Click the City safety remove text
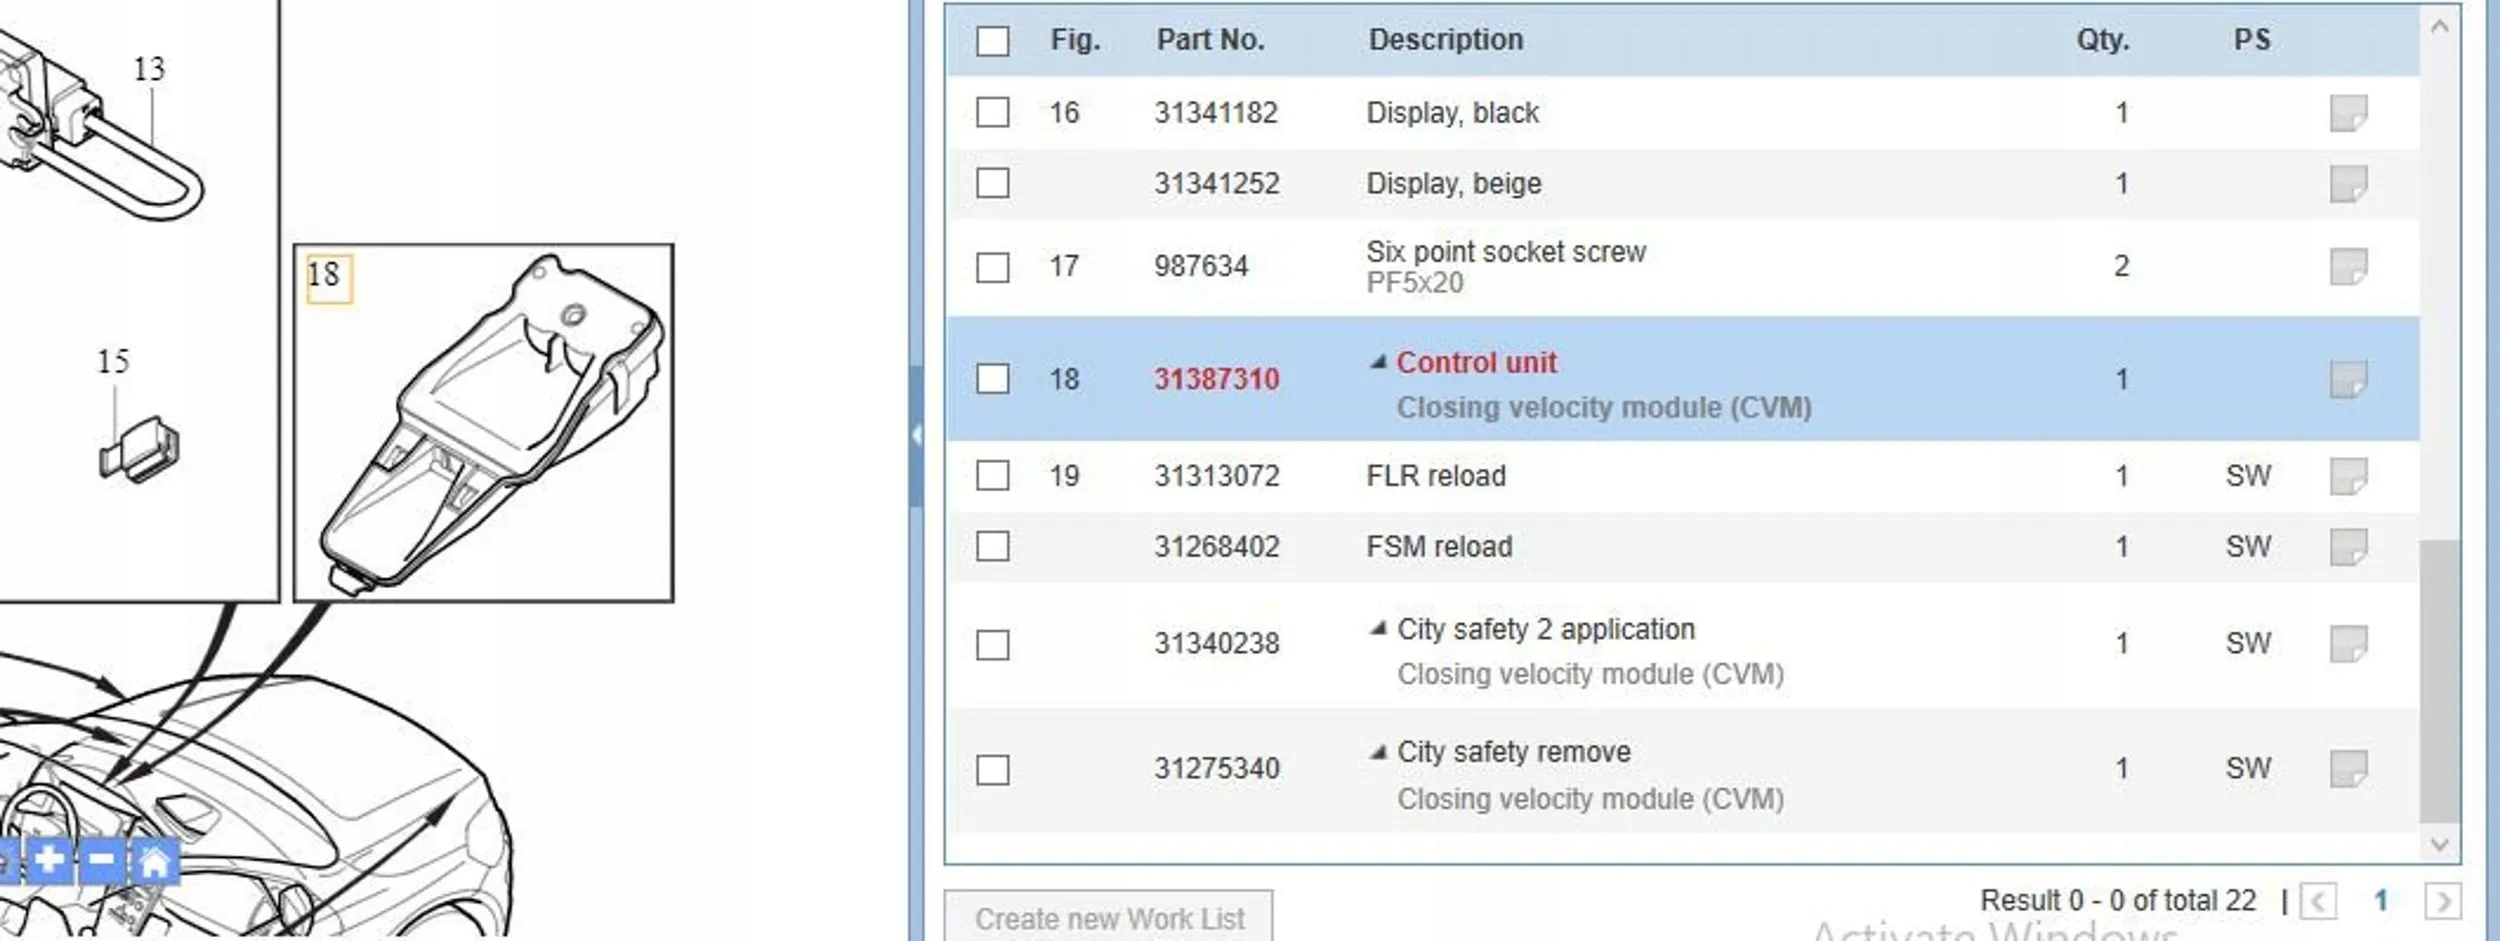 coord(1514,752)
